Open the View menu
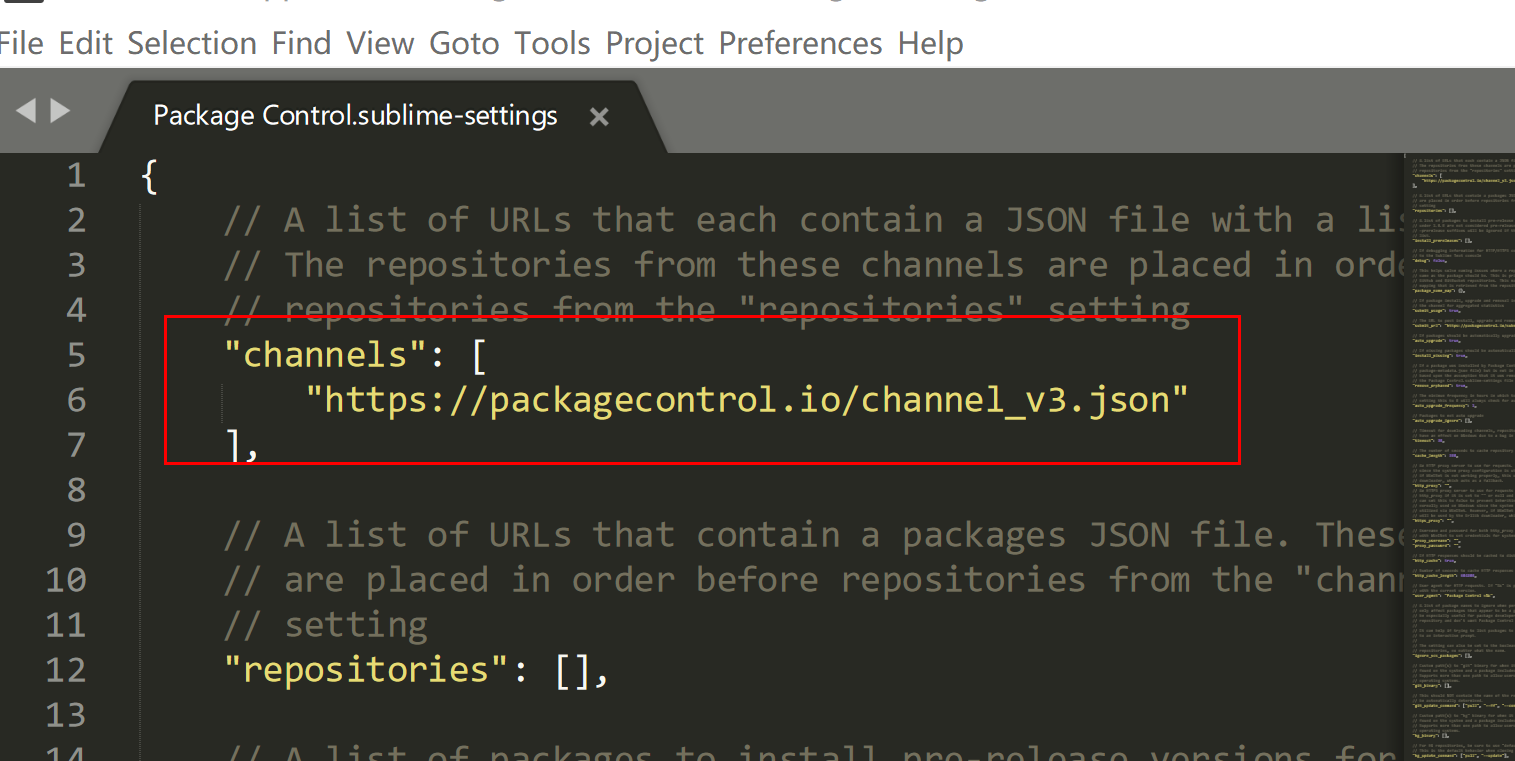Image resolution: width=1515 pixels, height=761 pixels. [x=380, y=42]
